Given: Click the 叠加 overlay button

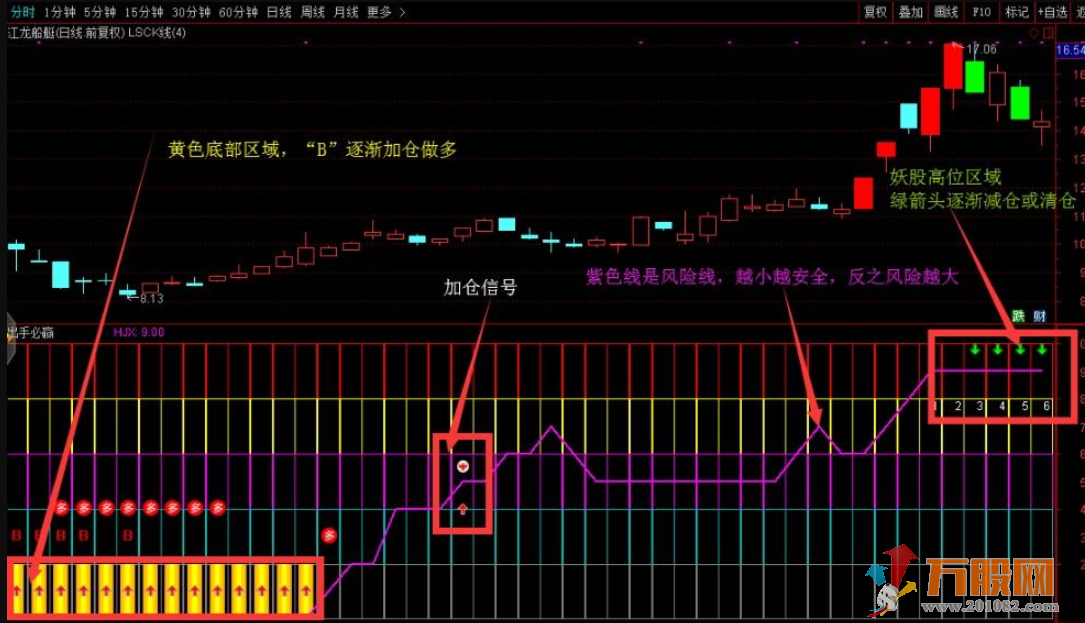Looking at the screenshot, I should point(911,12).
